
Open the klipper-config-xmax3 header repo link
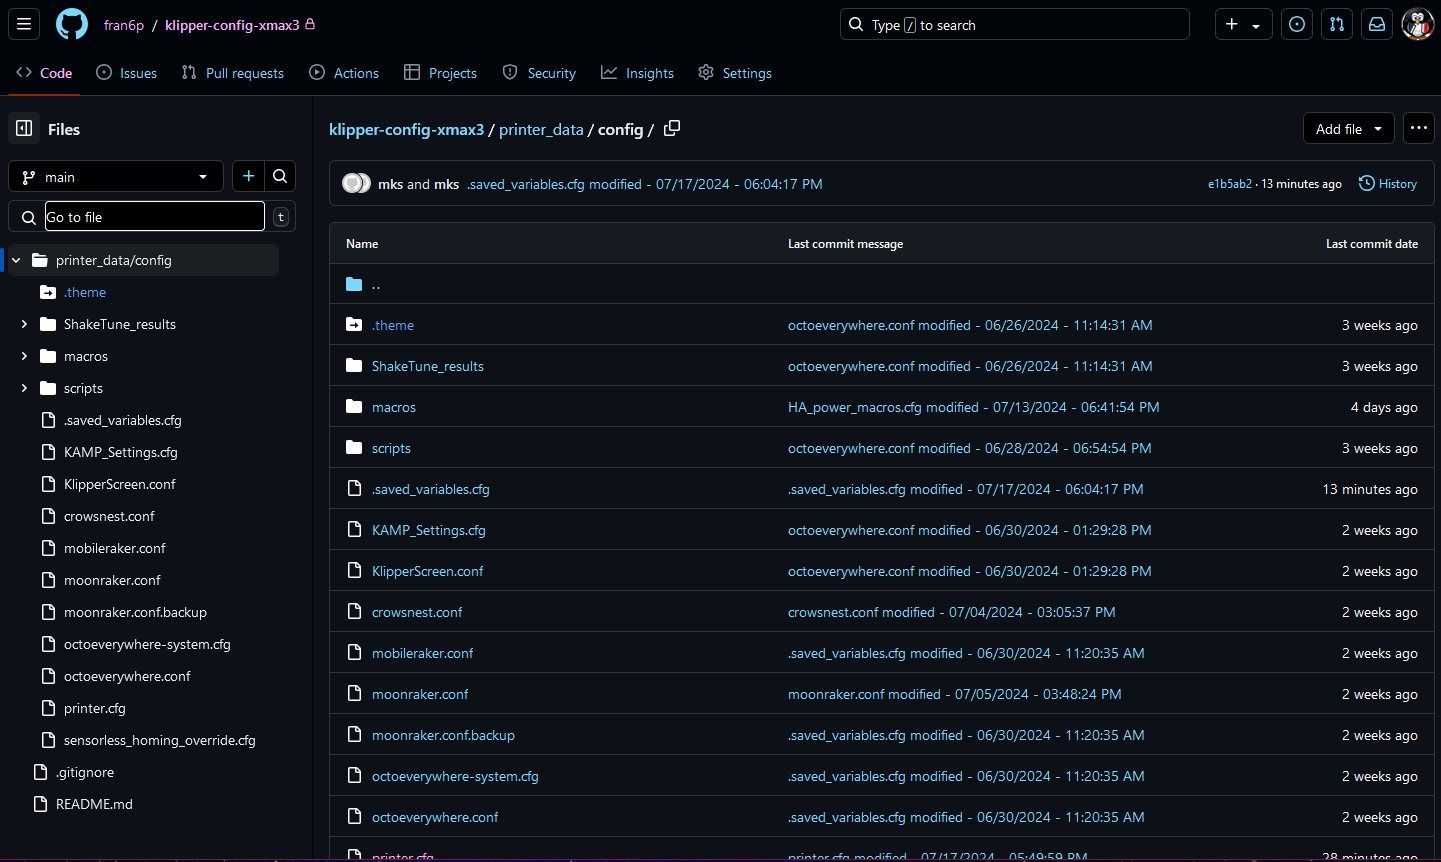[x=232, y=25]
